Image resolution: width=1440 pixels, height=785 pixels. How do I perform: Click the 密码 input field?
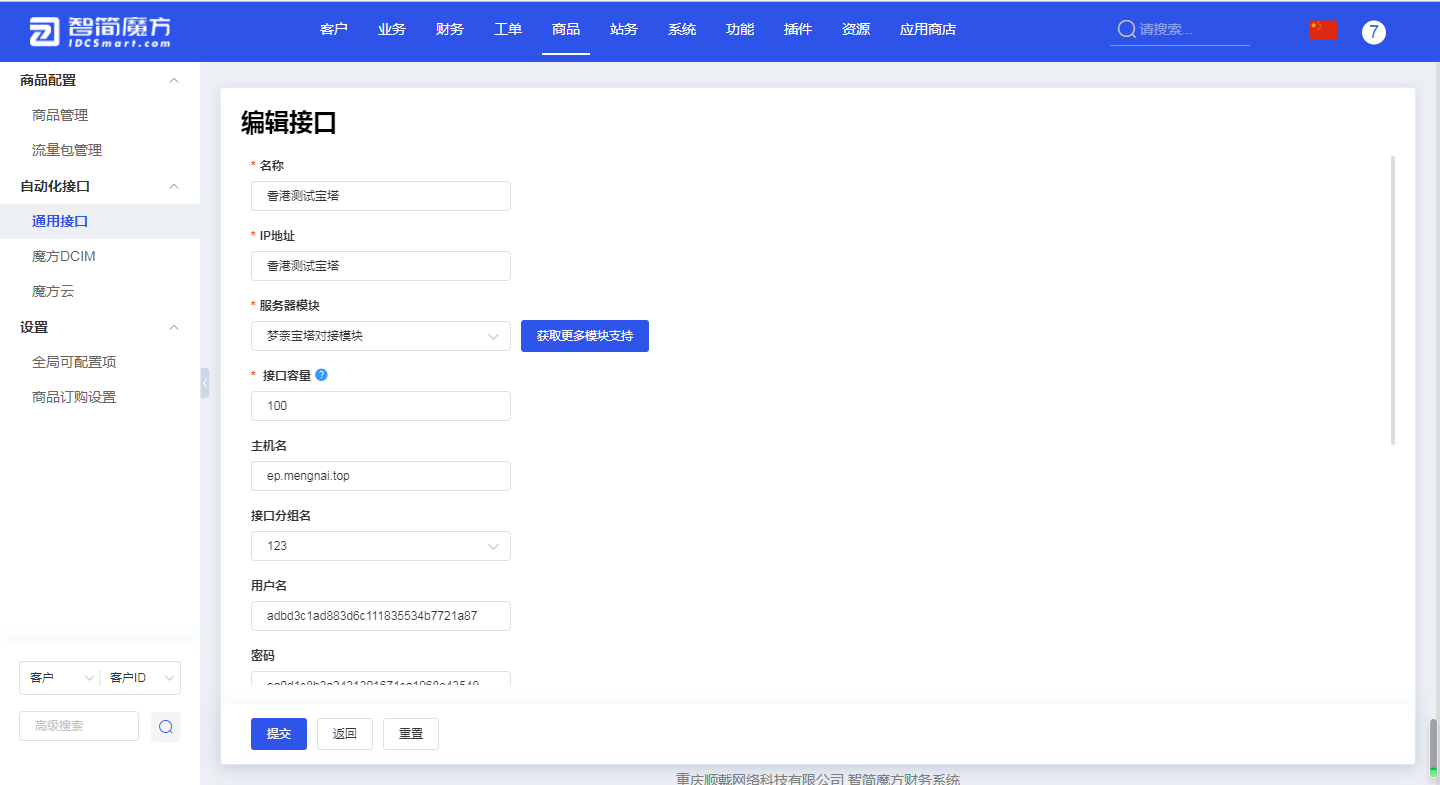(x=381, y=679)
